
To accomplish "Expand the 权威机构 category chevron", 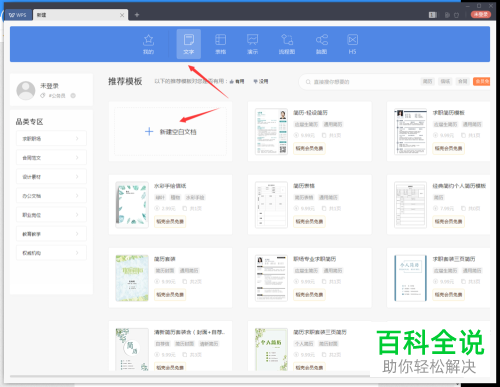I will (77, 253).
